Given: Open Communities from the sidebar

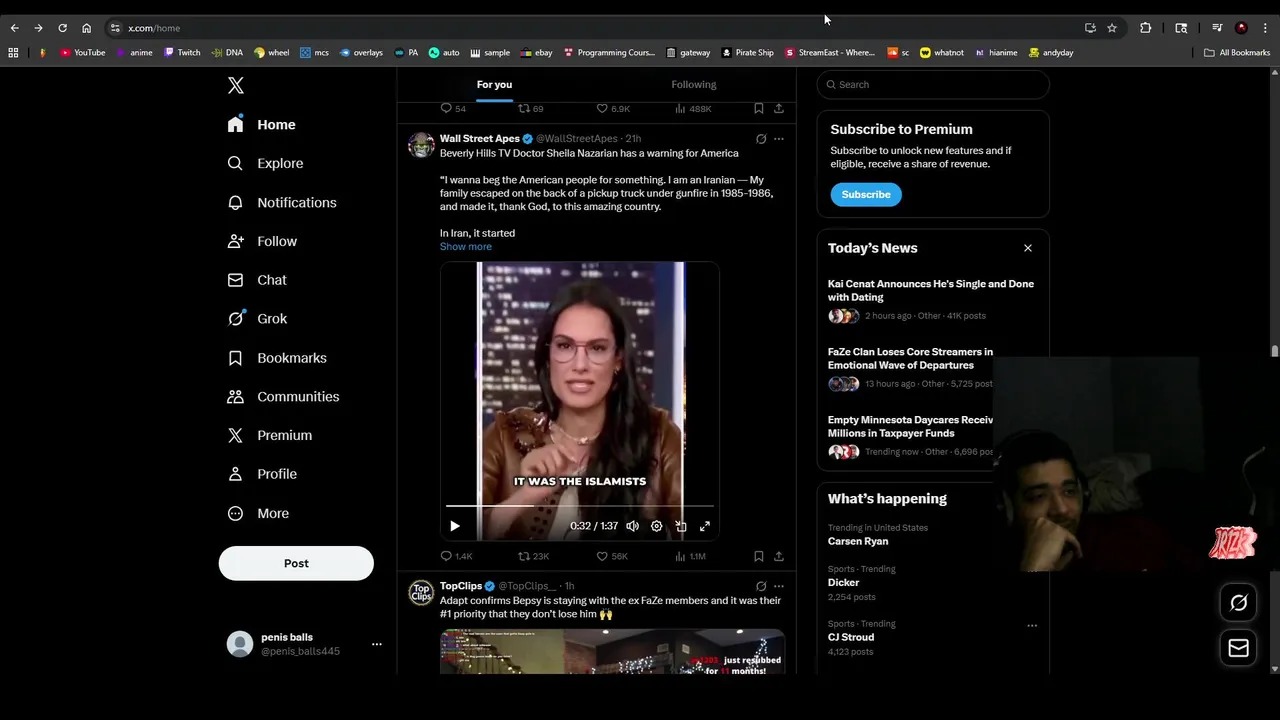Looking at the screenshot, I should tap(284, 397).
